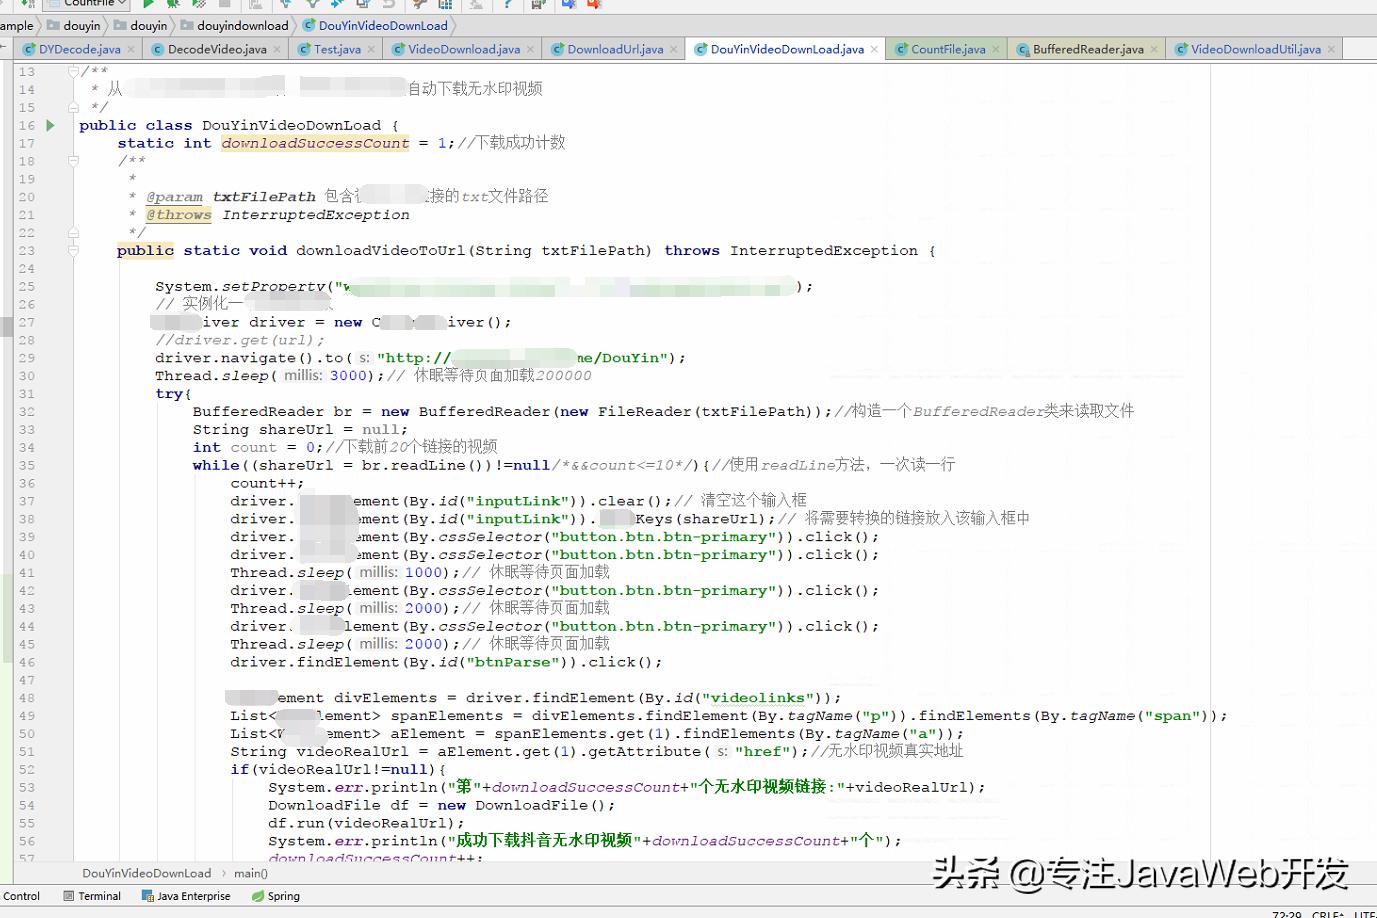Run the program with the green Run icon

pyautogui.click(x=146, y=5)
